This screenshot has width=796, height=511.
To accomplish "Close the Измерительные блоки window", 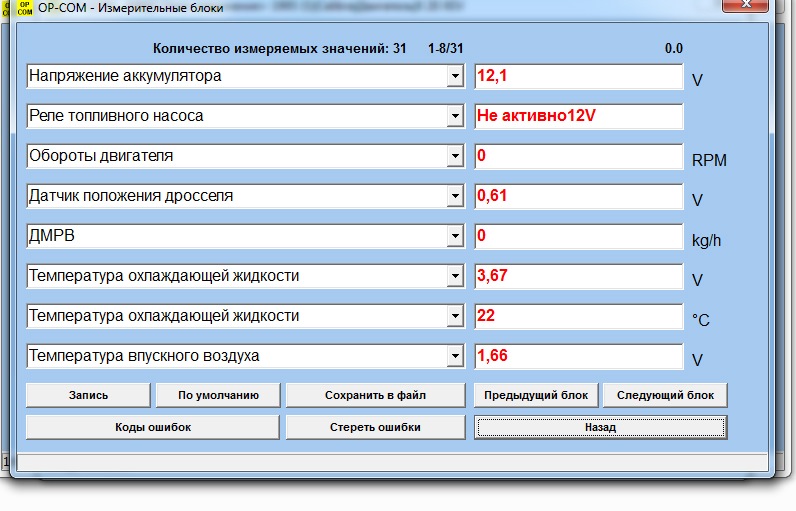I will pos(745,5).
